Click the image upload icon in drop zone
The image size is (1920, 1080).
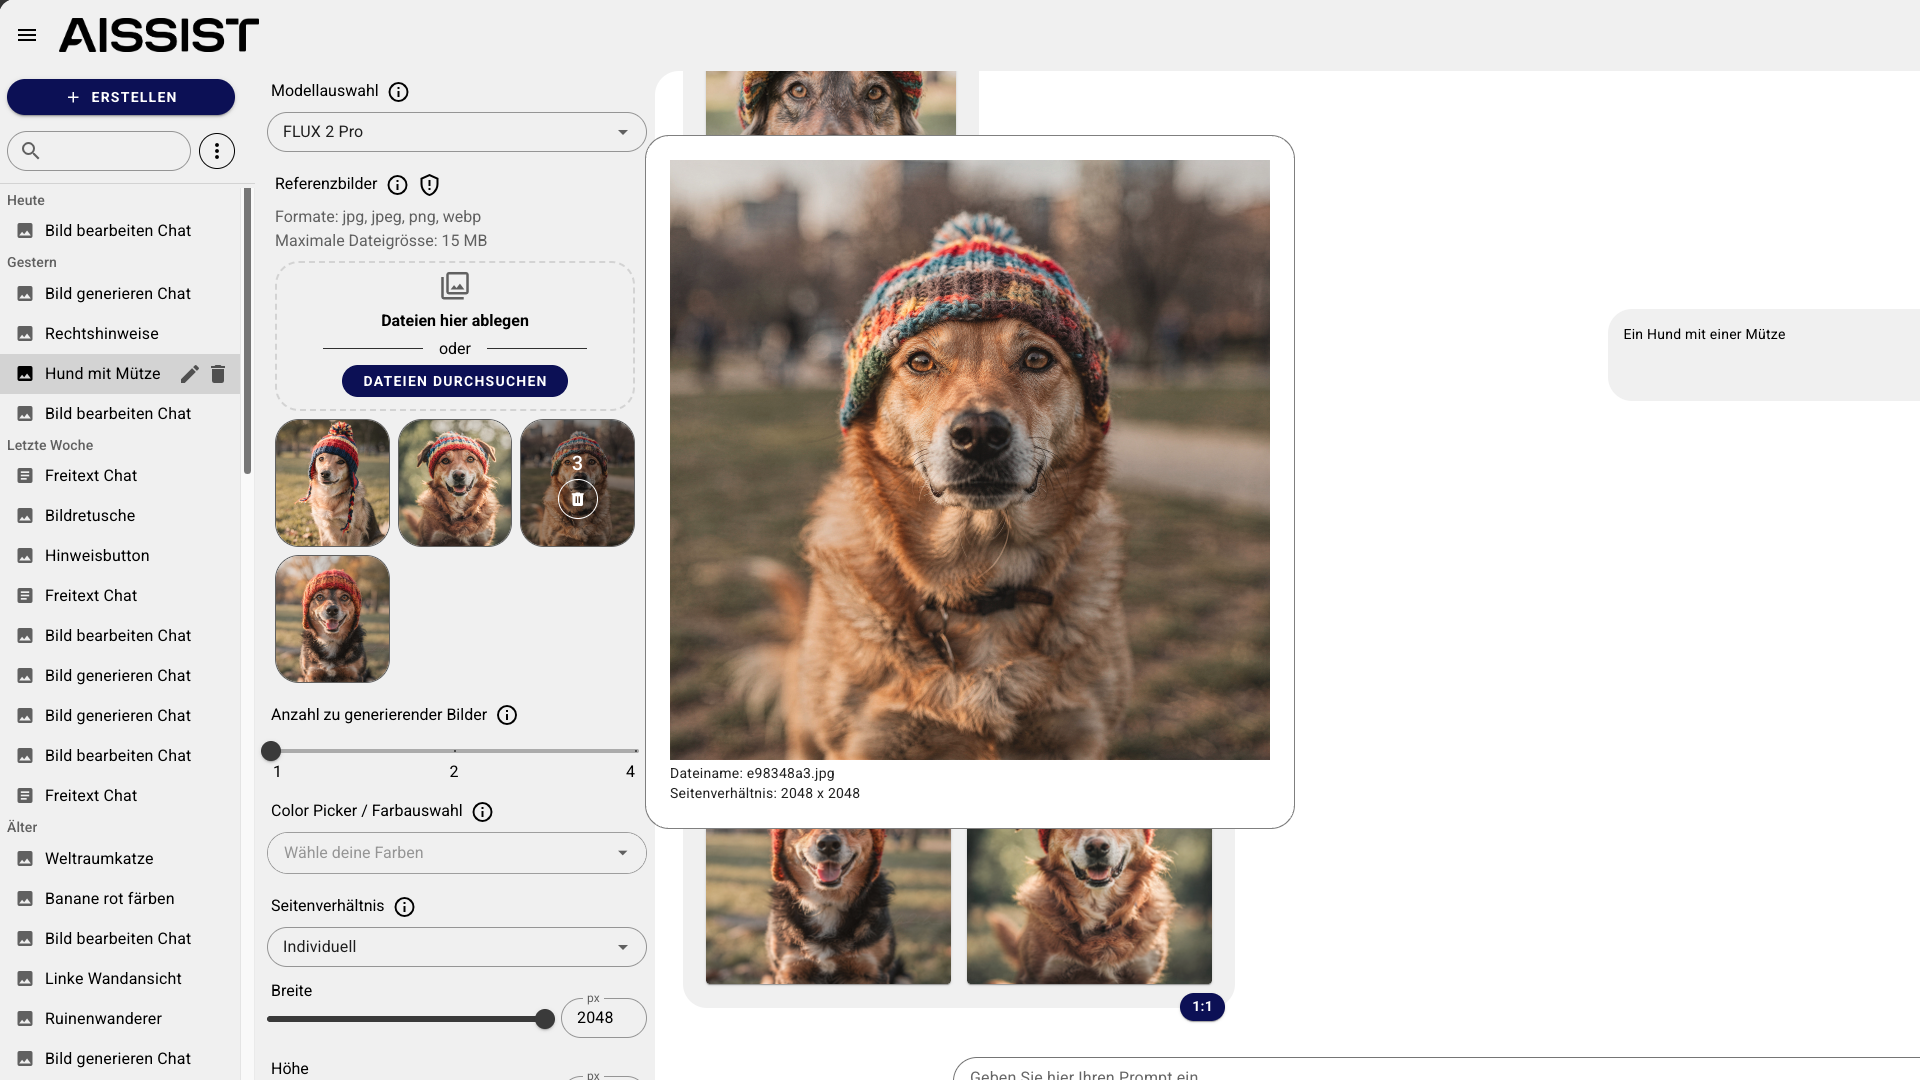coord(455,286)
